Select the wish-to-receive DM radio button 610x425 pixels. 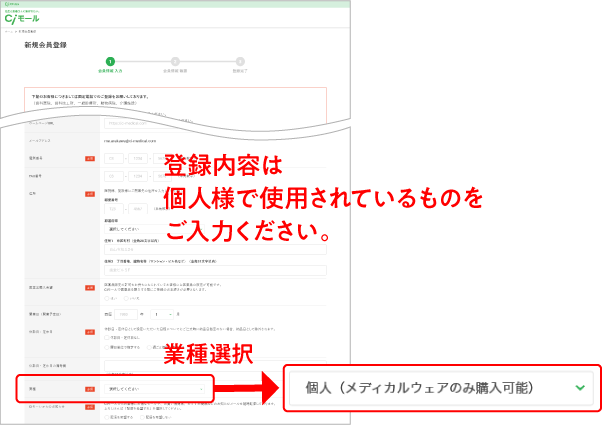coord(107,417)
